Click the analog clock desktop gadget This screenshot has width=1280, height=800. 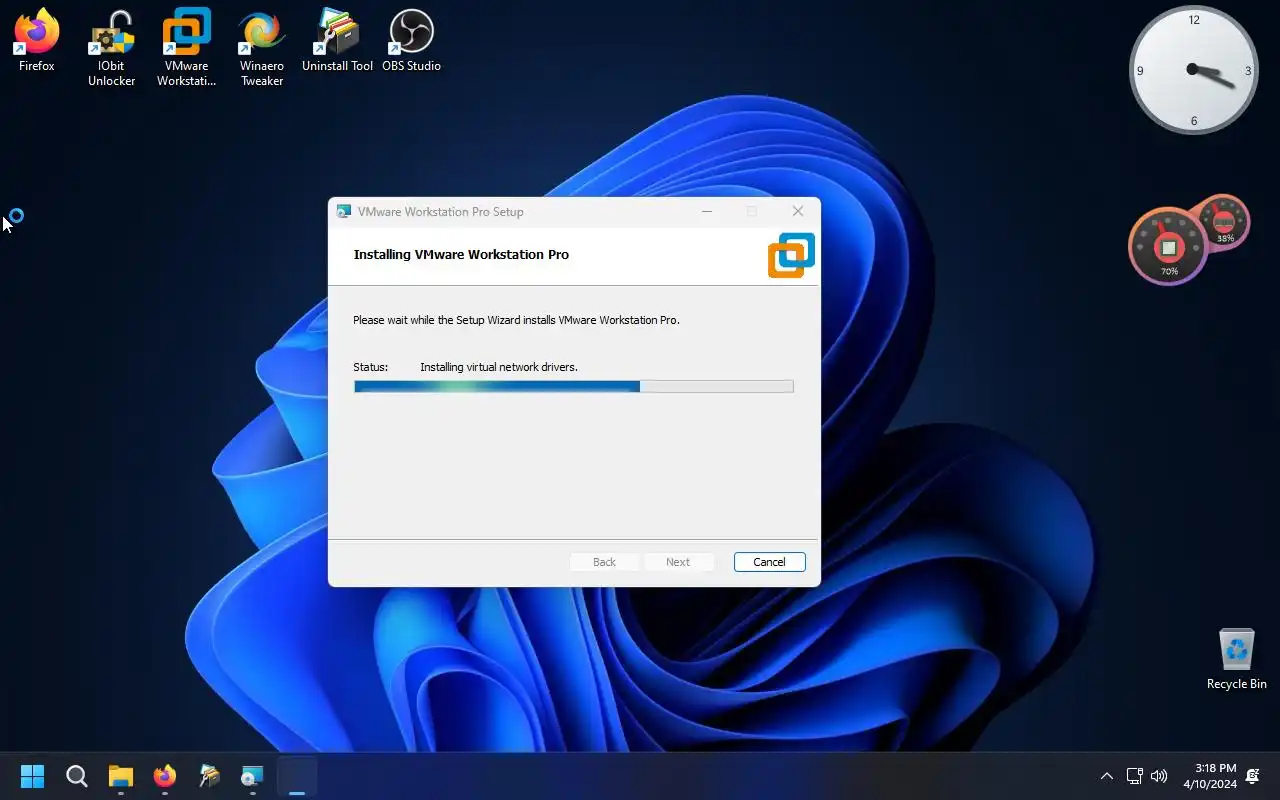click(x=1193, y=70)
